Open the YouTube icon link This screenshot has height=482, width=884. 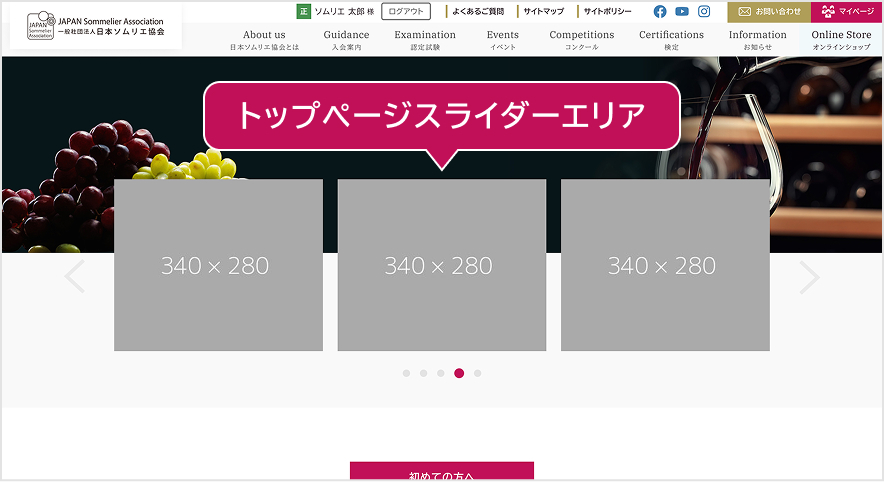click(682, 12)
